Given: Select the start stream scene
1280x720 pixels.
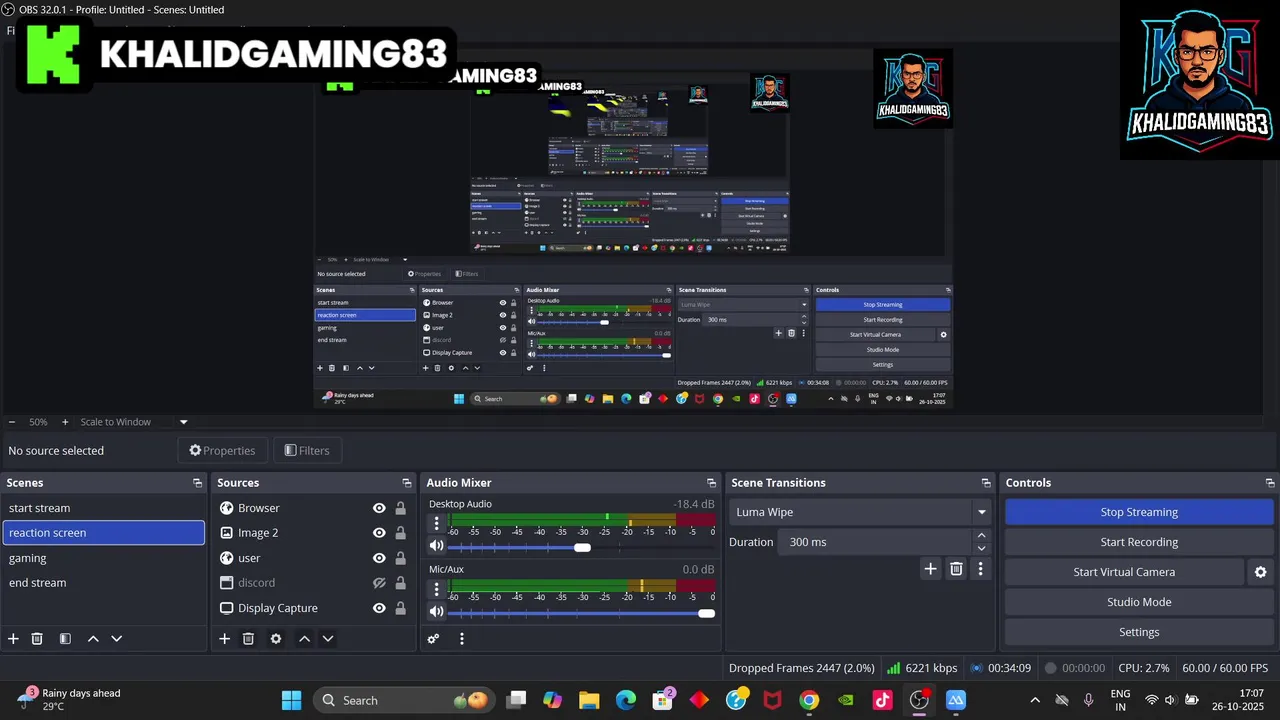Looking at the screenshot, I should coord(104,508).
